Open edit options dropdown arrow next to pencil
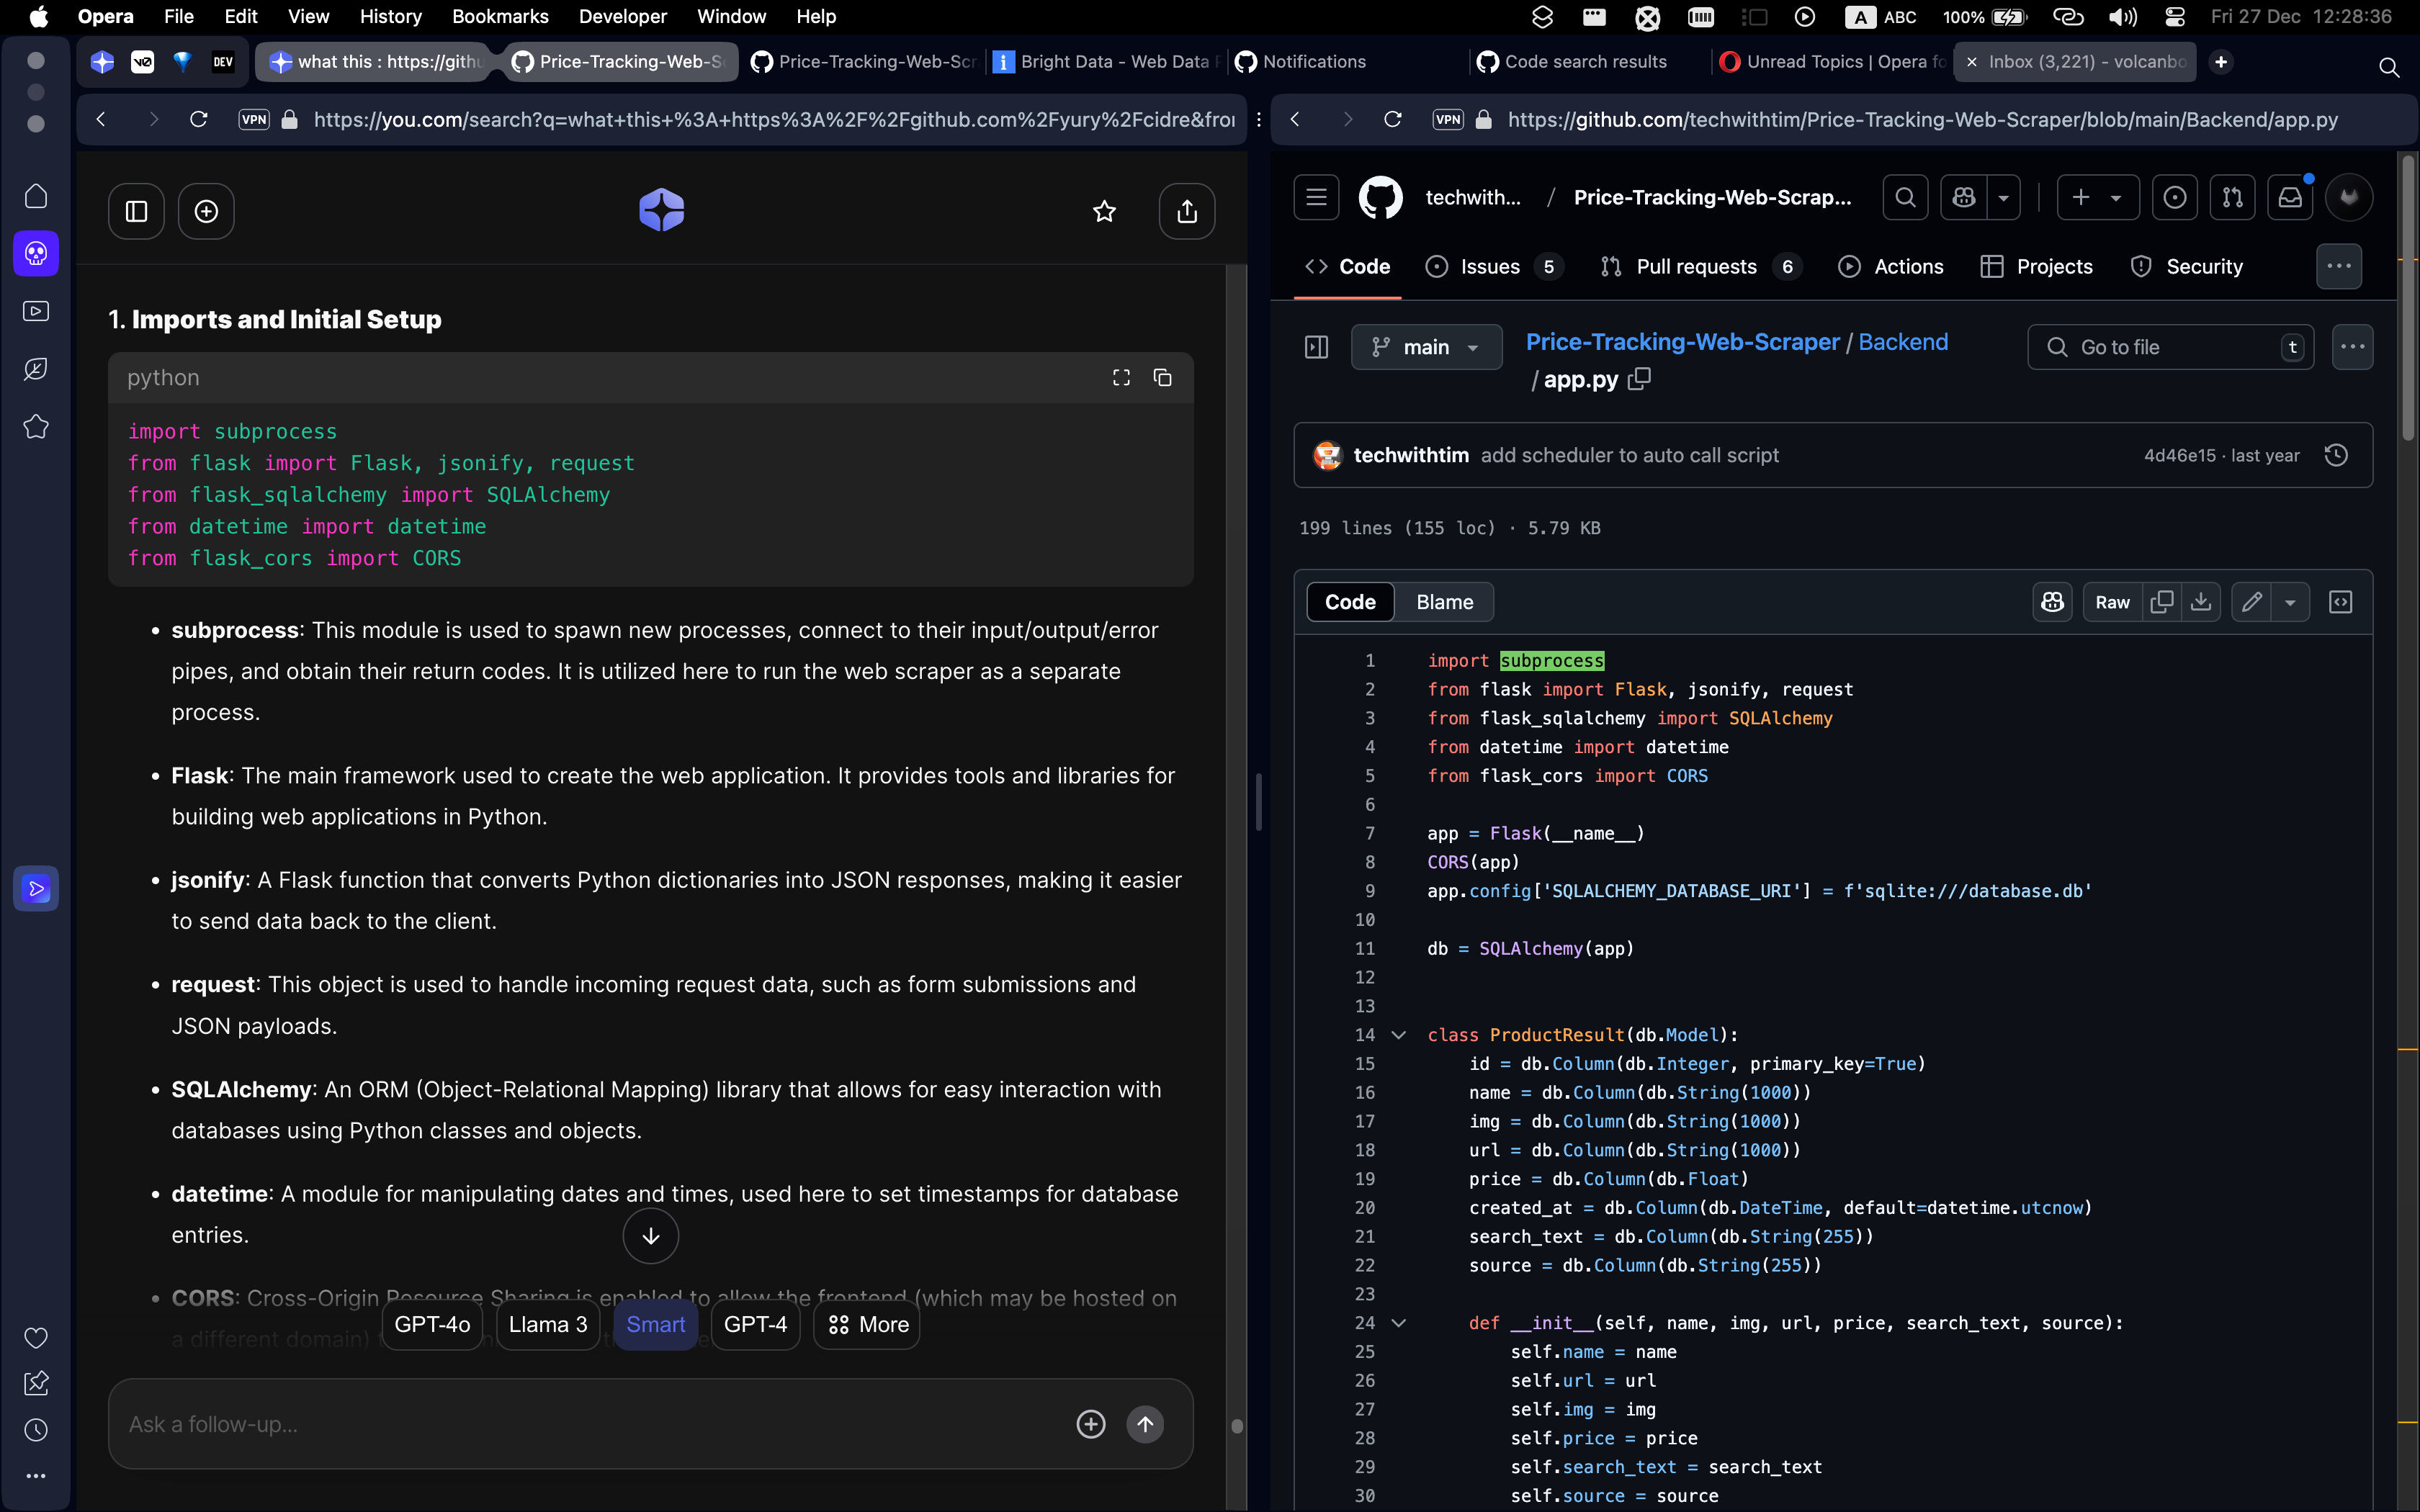The width and height of the screenshot is (2420, 1512). 2290,602
